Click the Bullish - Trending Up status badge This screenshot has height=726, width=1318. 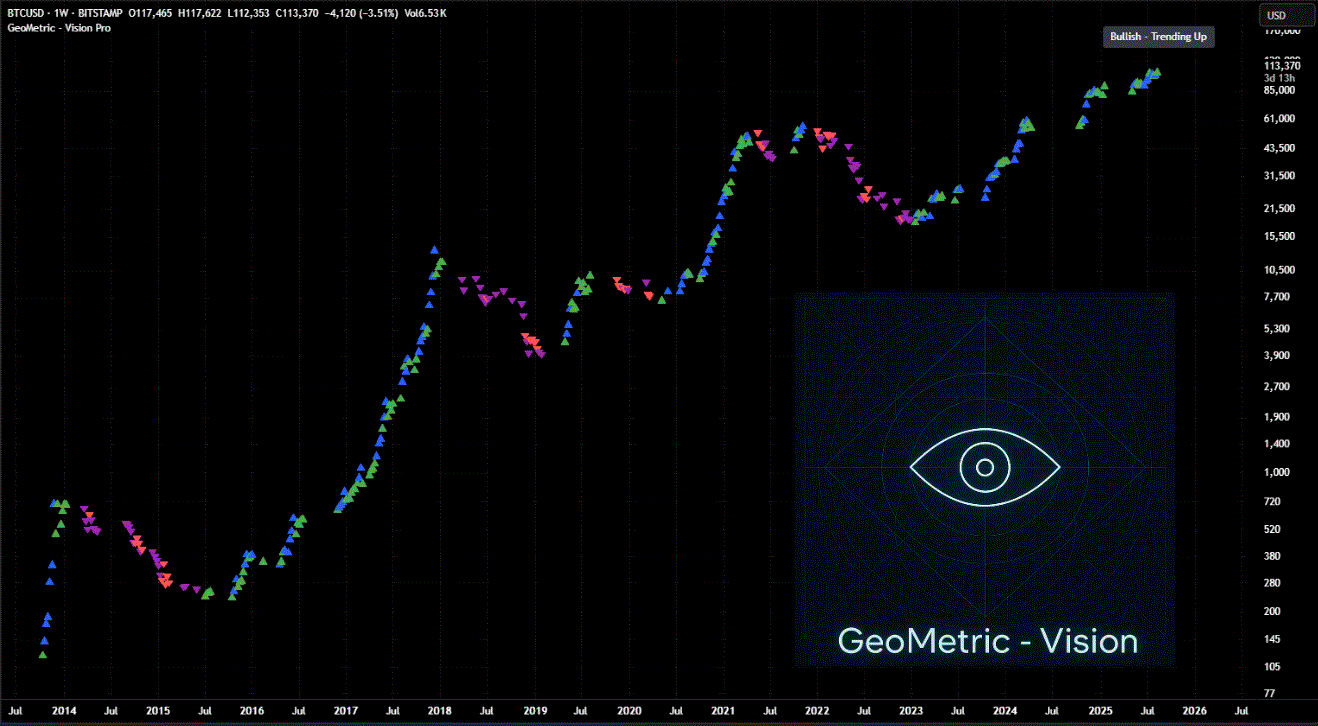coord(1158,37)
